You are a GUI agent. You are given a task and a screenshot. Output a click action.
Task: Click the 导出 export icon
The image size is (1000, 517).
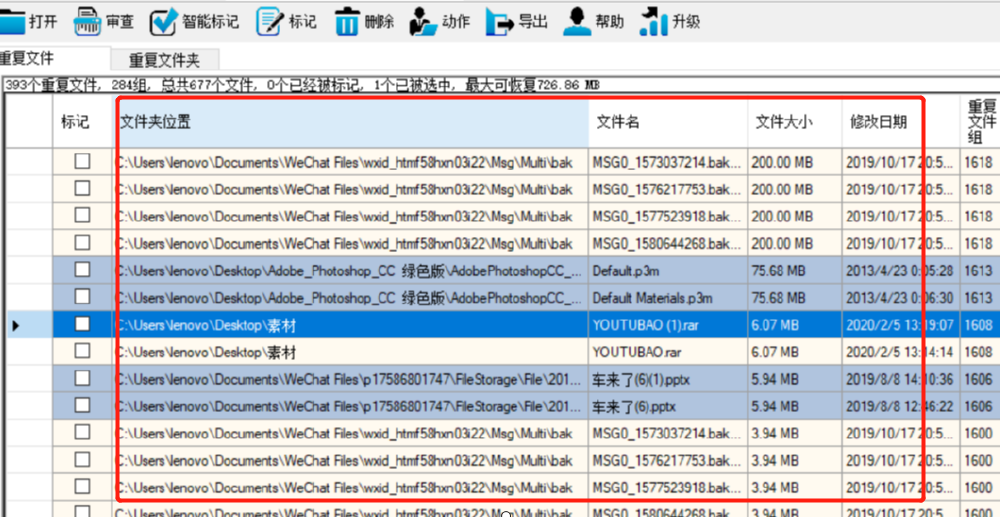coord(499,22)
